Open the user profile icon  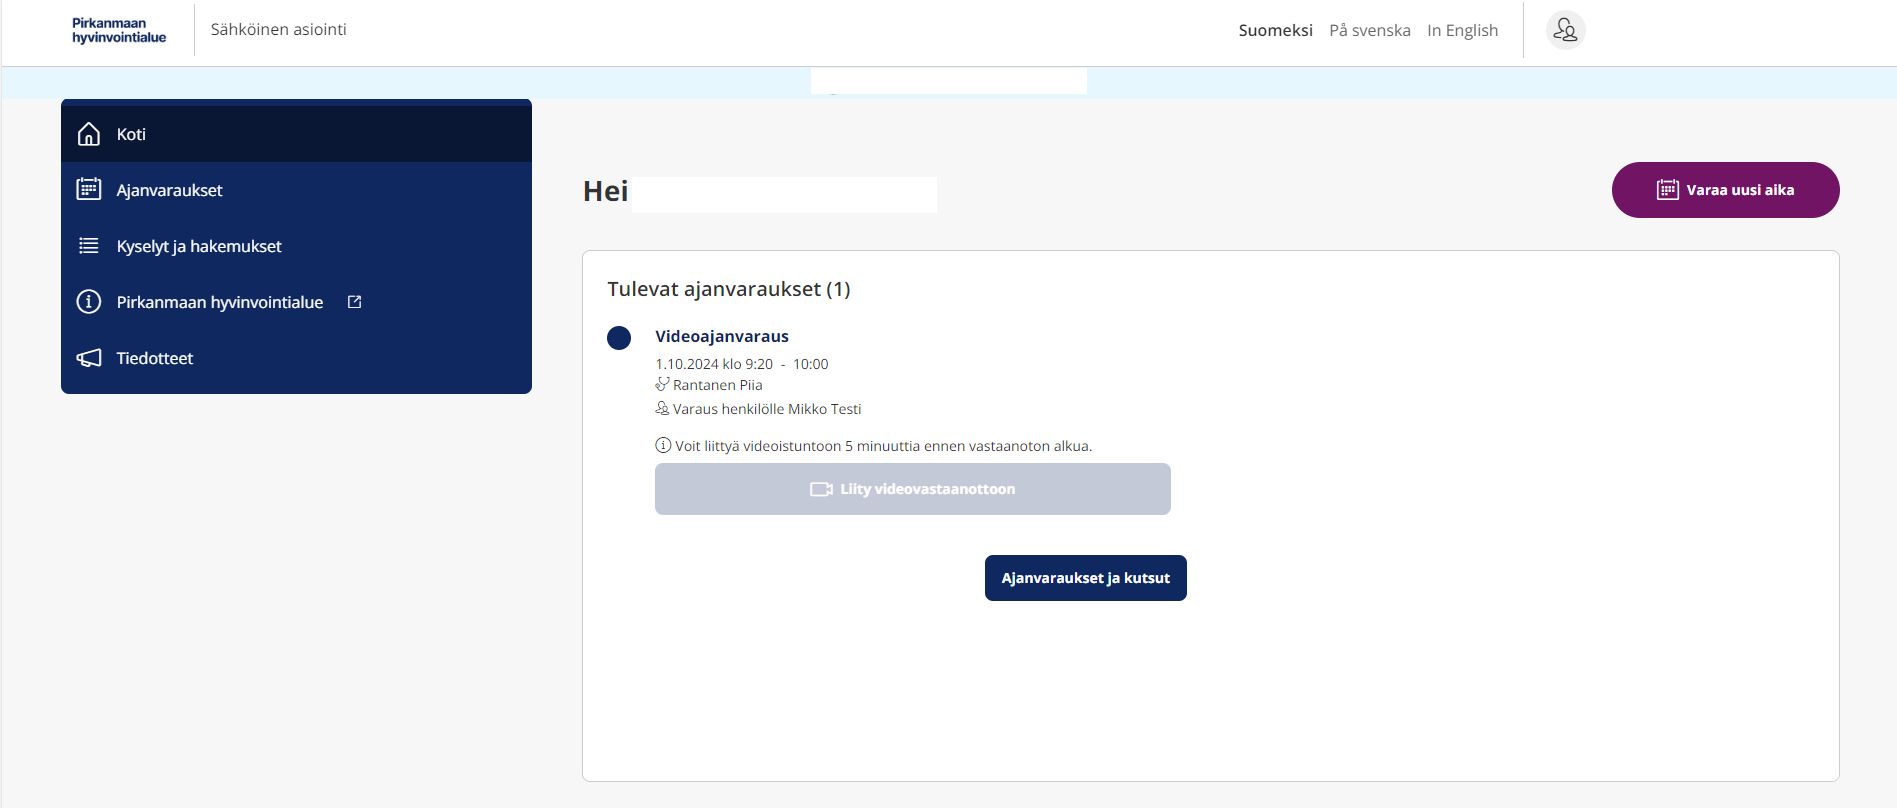[1565, 30]
